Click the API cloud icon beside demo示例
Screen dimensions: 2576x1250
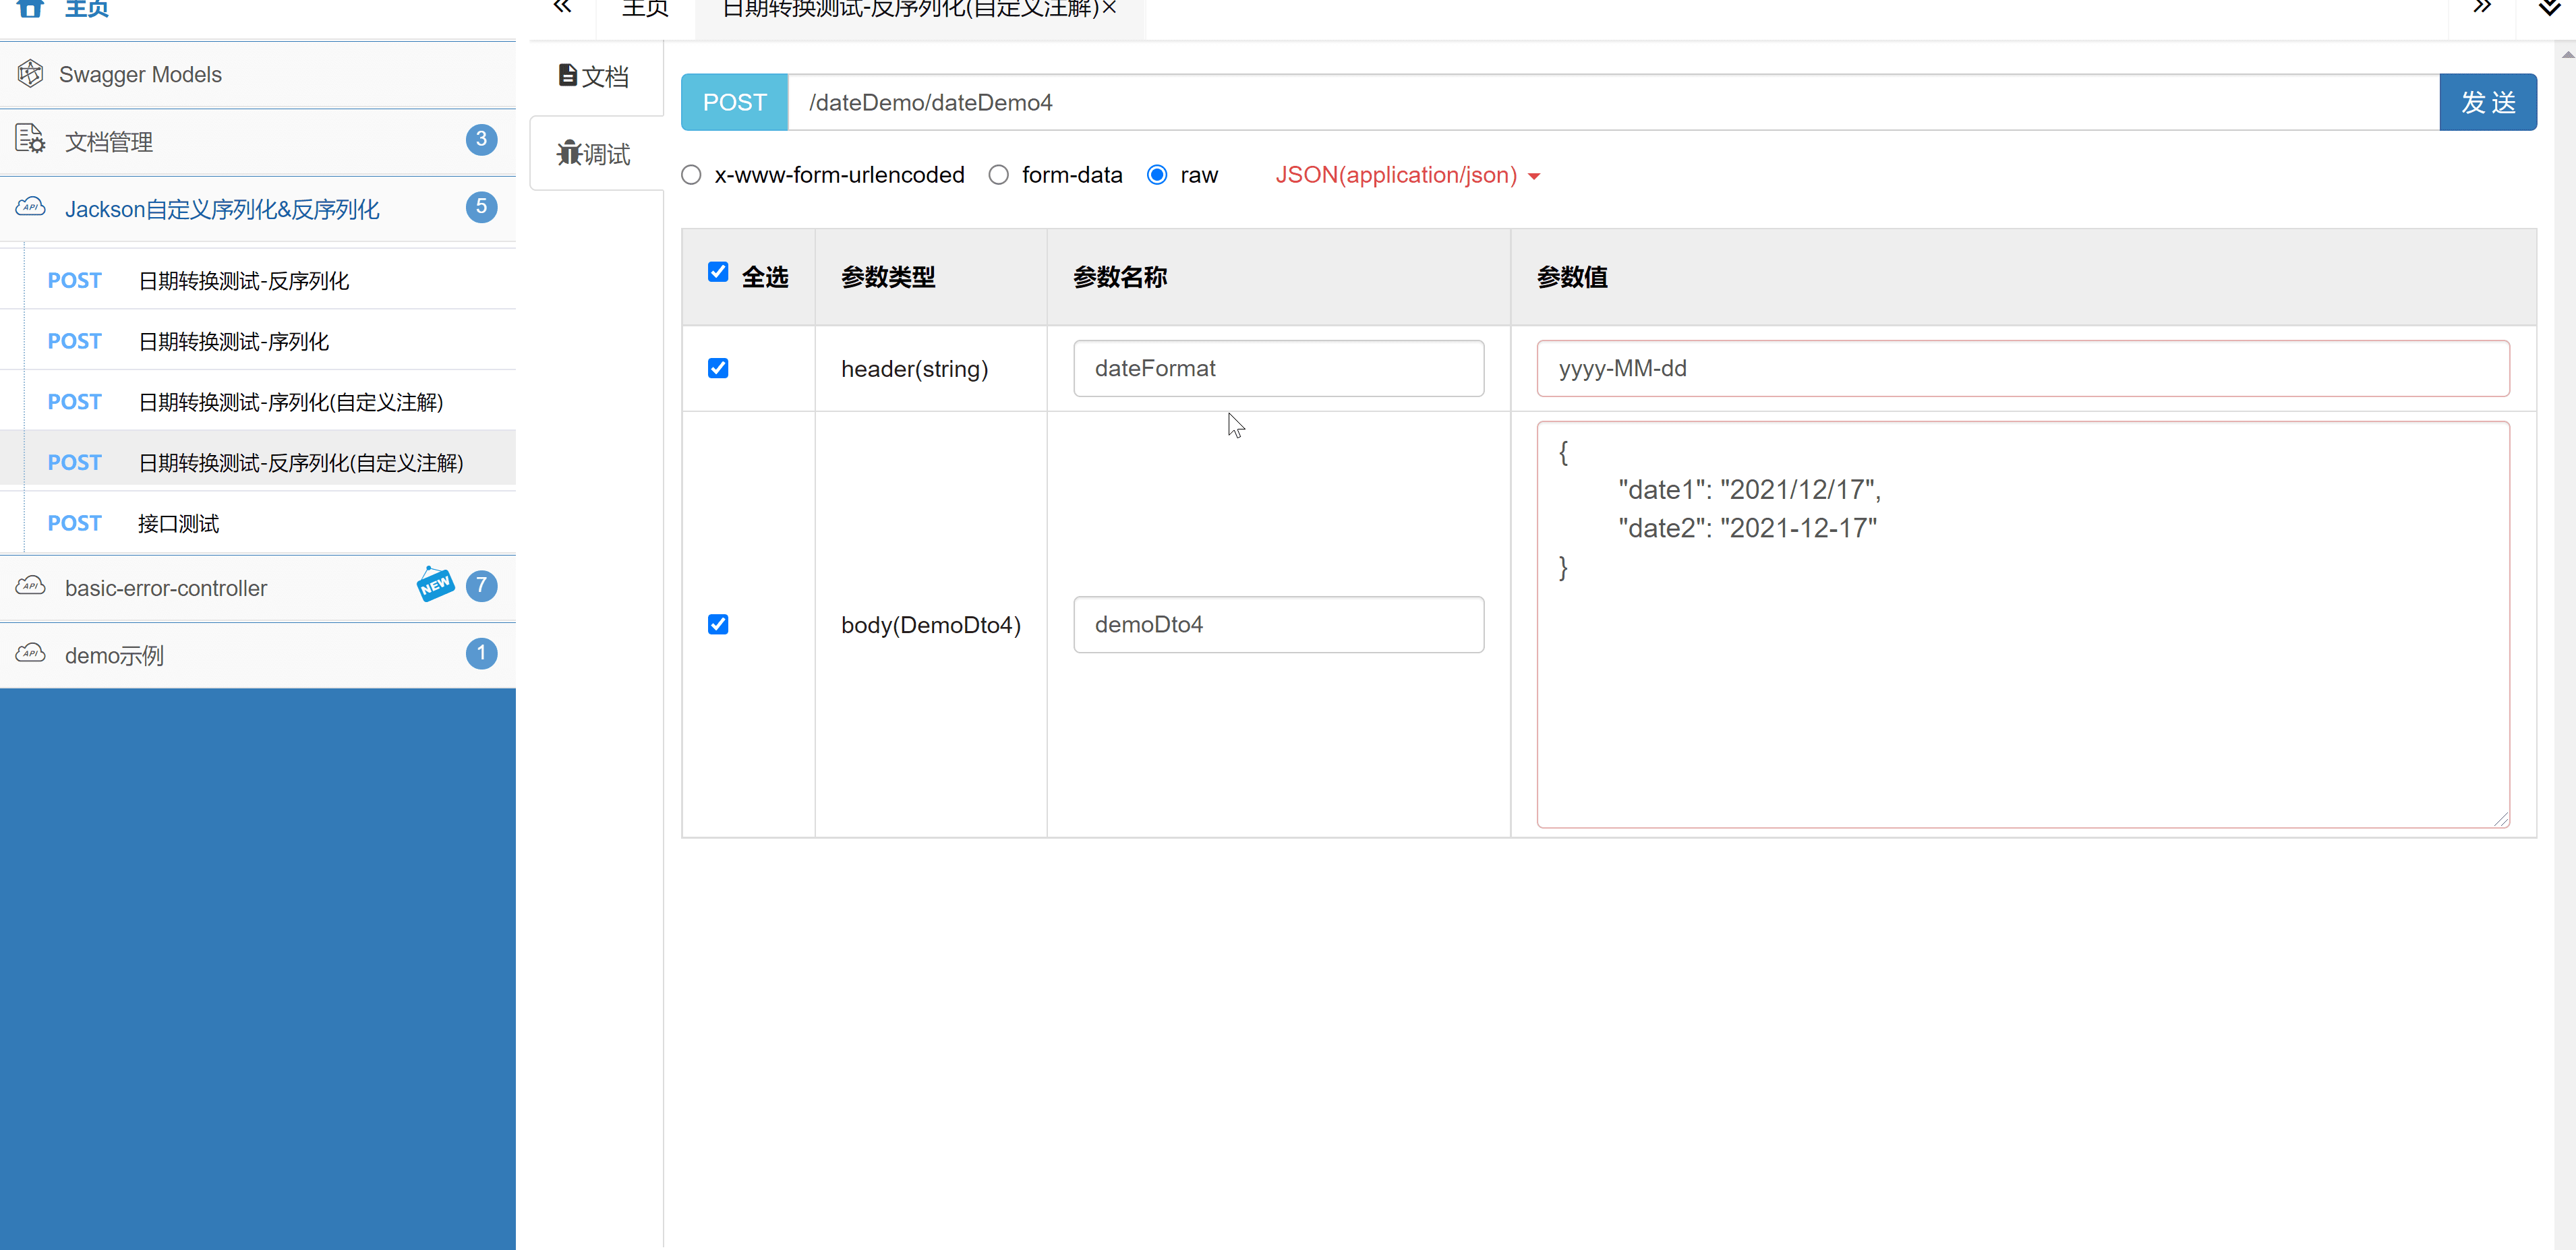pos(31,653)
